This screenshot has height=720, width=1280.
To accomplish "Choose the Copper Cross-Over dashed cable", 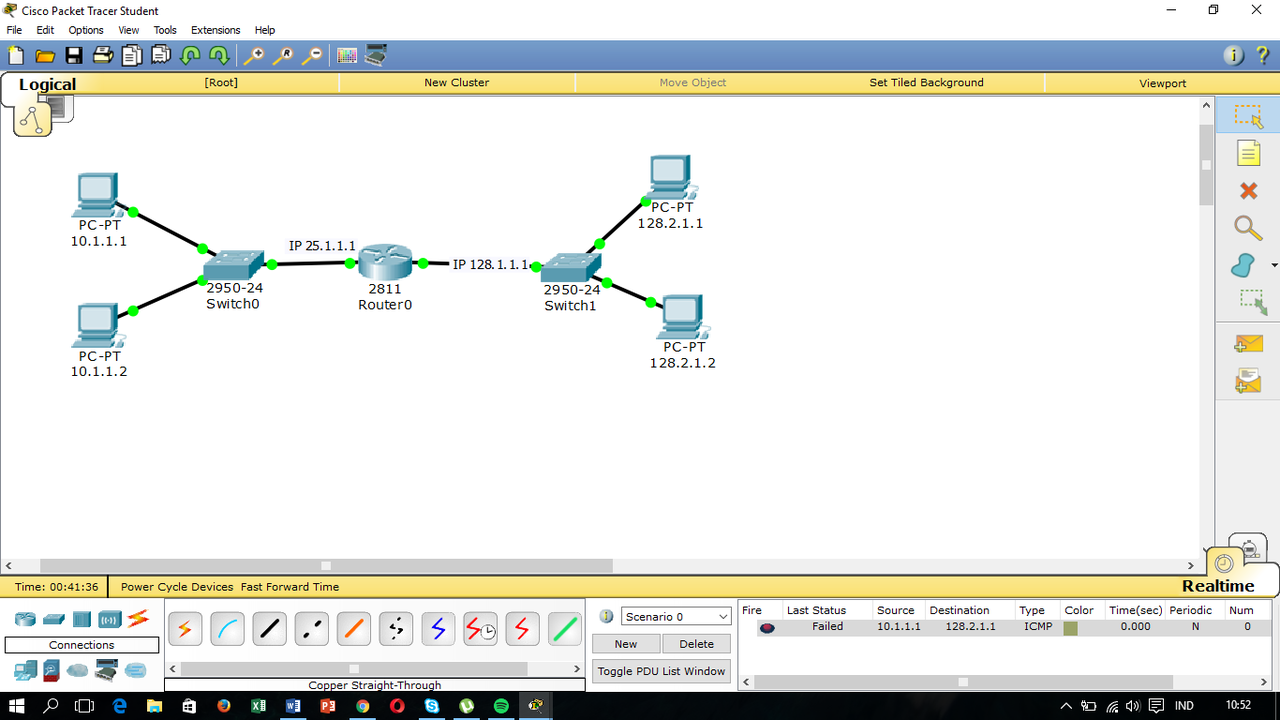I will pyautogui.click(x=312, y=629).
